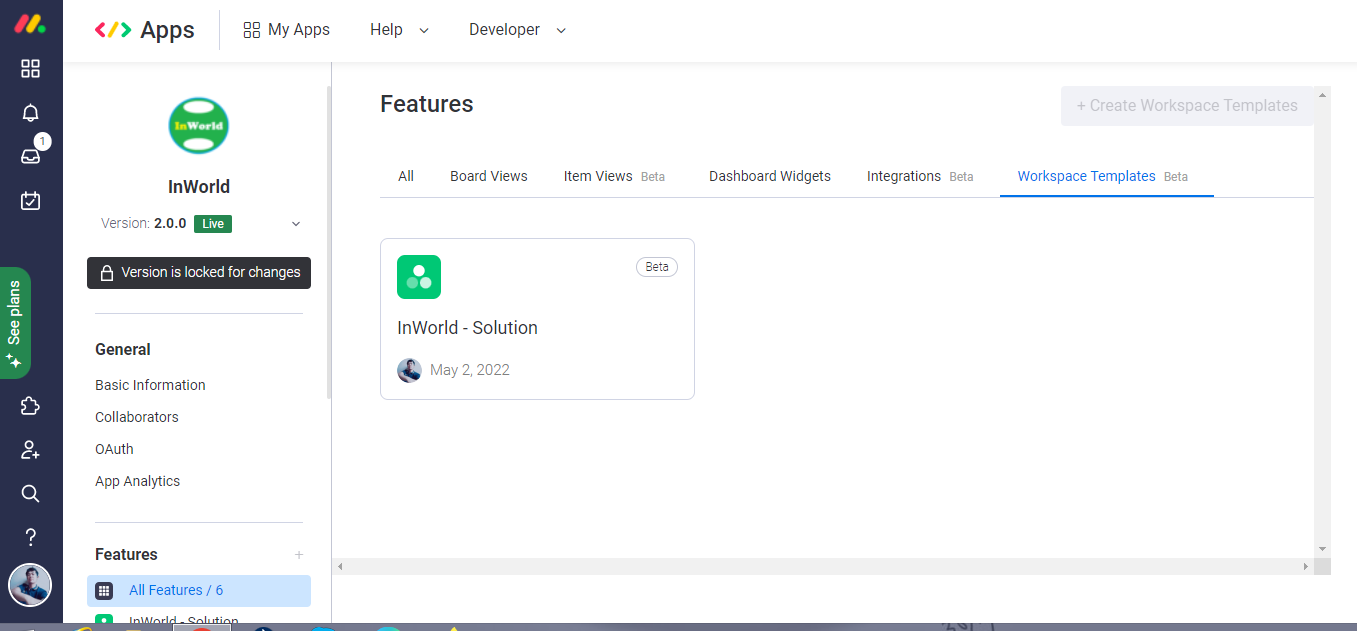Screen dimensions: 1357x631
Task: Open the inbox tray icon
Action: coord(31,156)
